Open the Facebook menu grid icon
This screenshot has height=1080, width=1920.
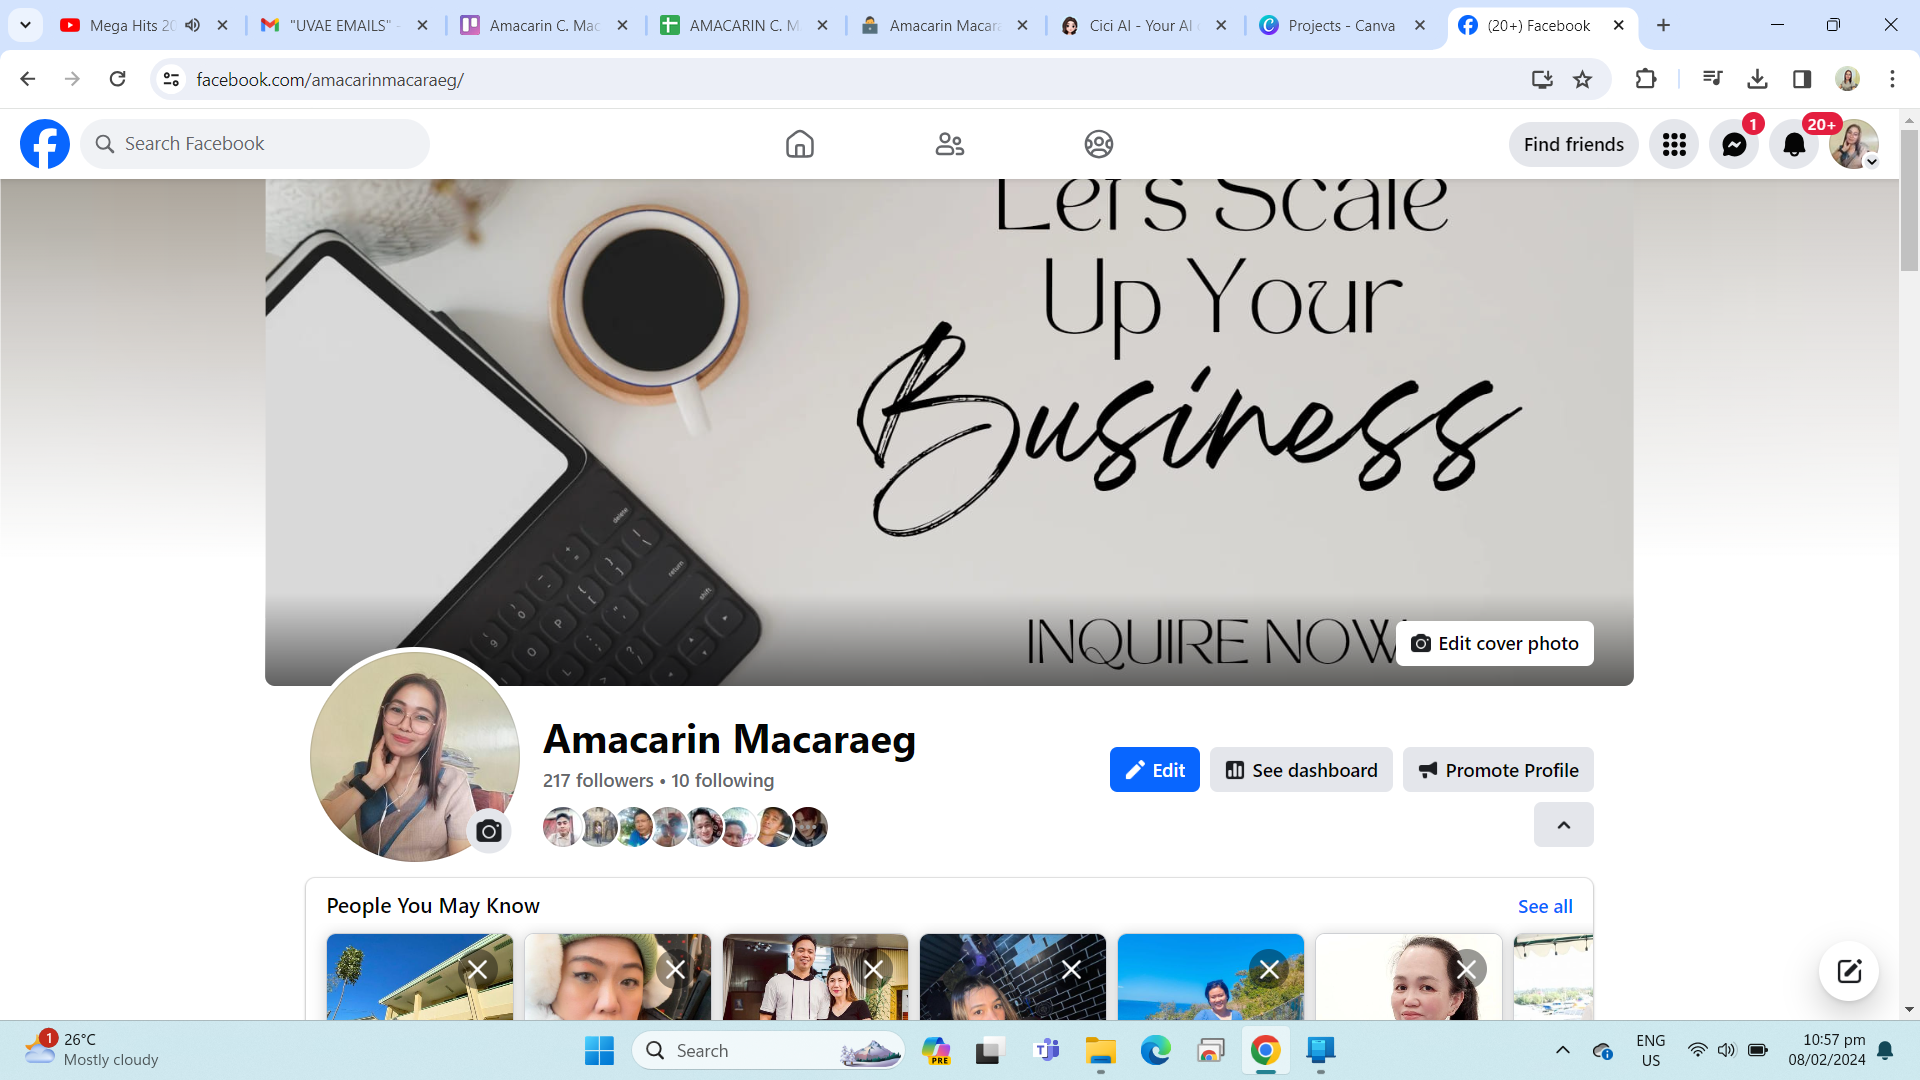click(x=1674, y=144)
